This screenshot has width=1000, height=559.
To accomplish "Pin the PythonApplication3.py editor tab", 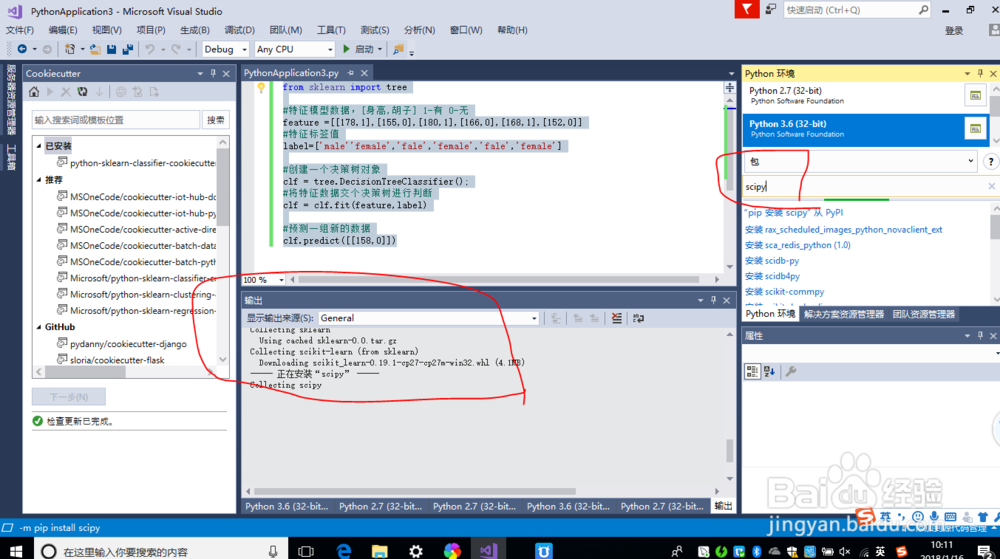I will pyautogui.click(x=350, y=73).
